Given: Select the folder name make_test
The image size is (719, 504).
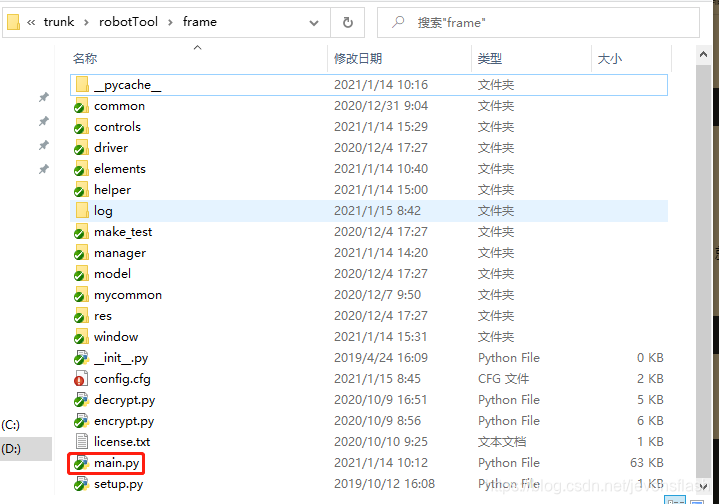Looking at the screenshot, I should 123,232.
